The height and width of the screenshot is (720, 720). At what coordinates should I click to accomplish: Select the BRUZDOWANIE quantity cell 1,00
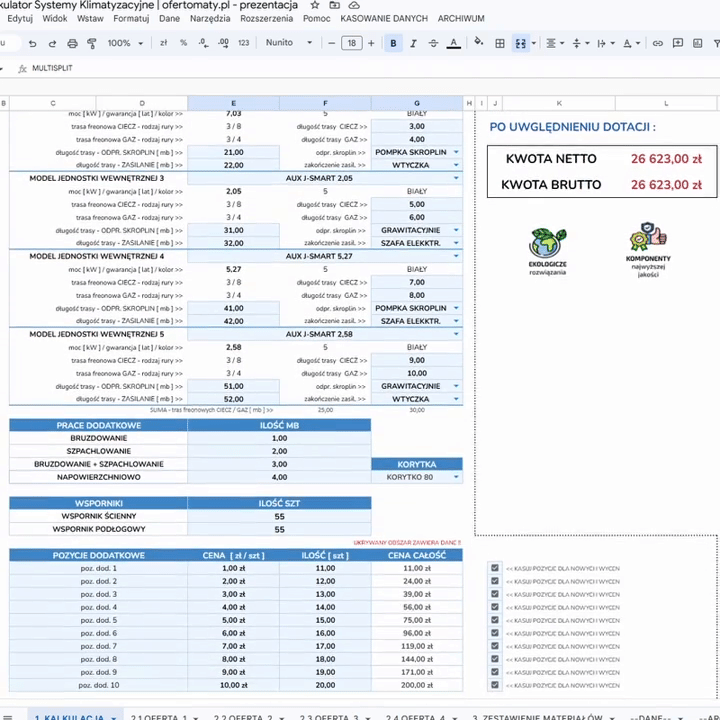279,438
